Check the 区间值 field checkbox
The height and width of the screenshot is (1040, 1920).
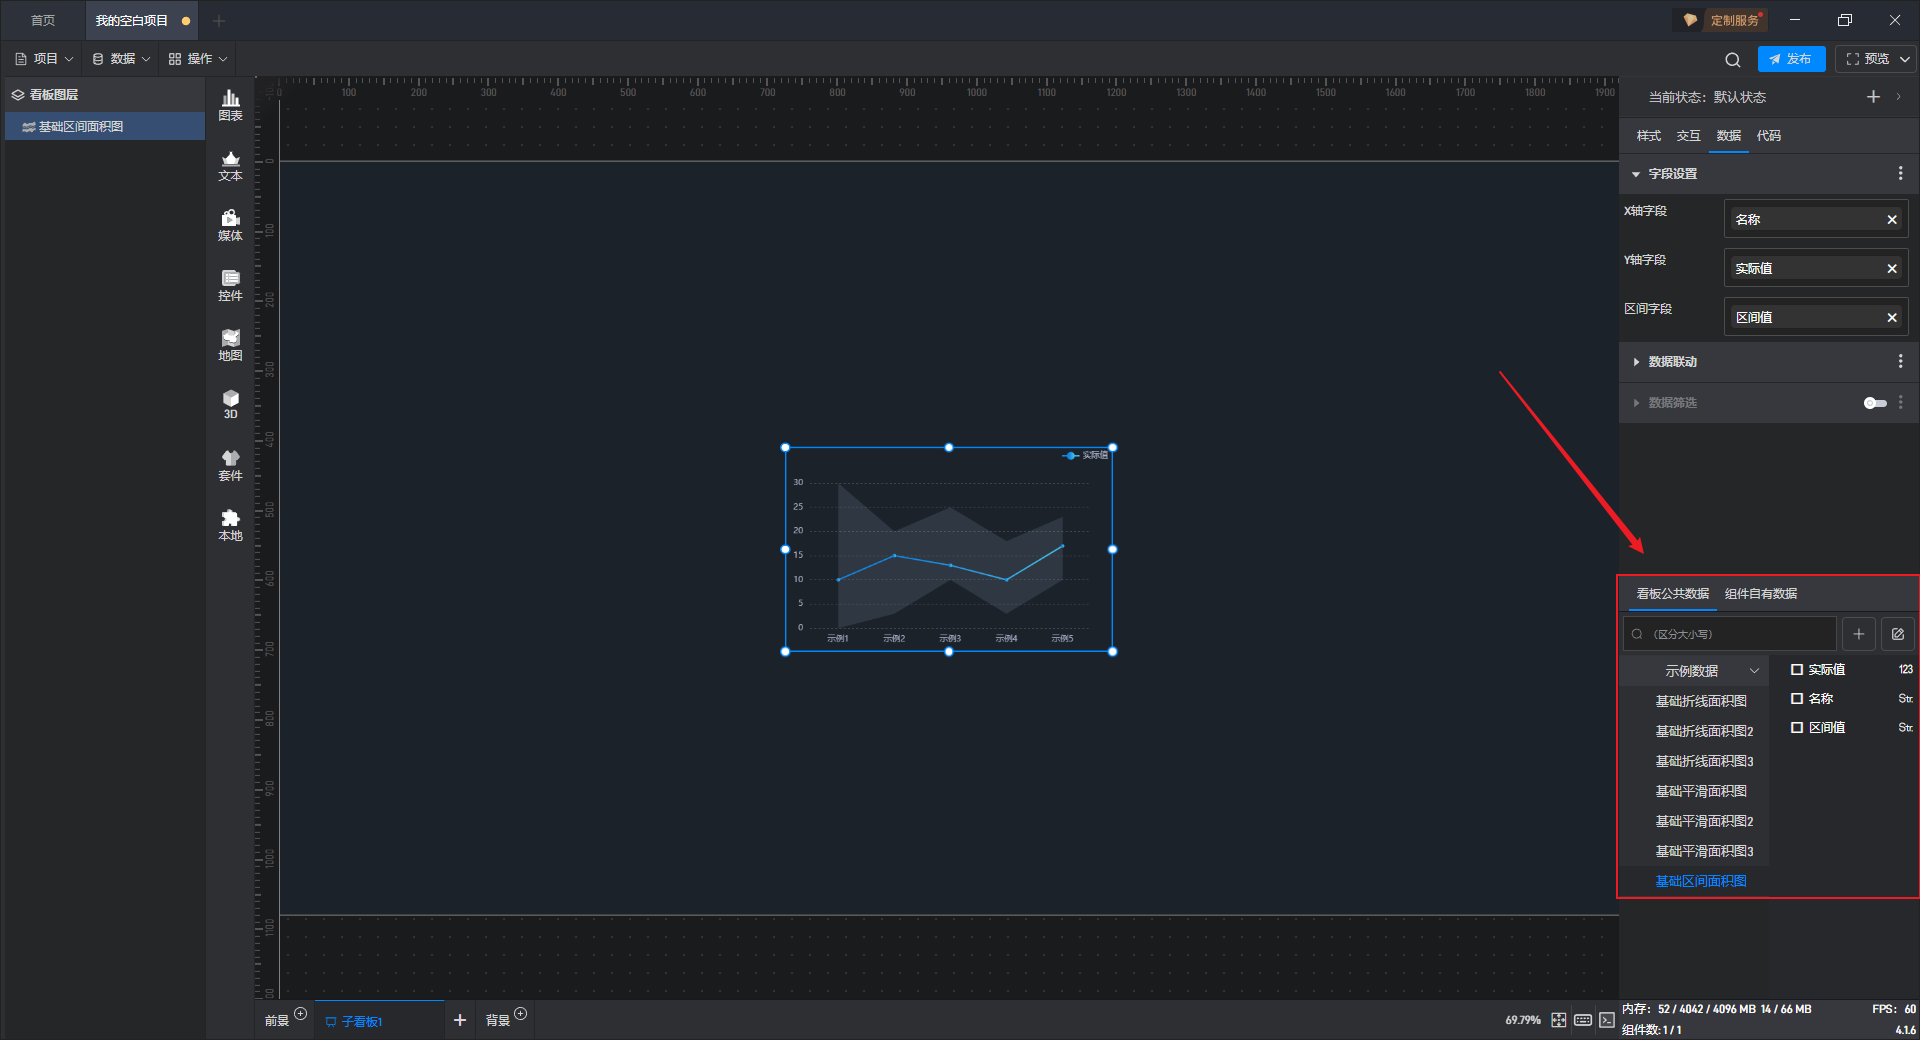[x=1797, y=728]
